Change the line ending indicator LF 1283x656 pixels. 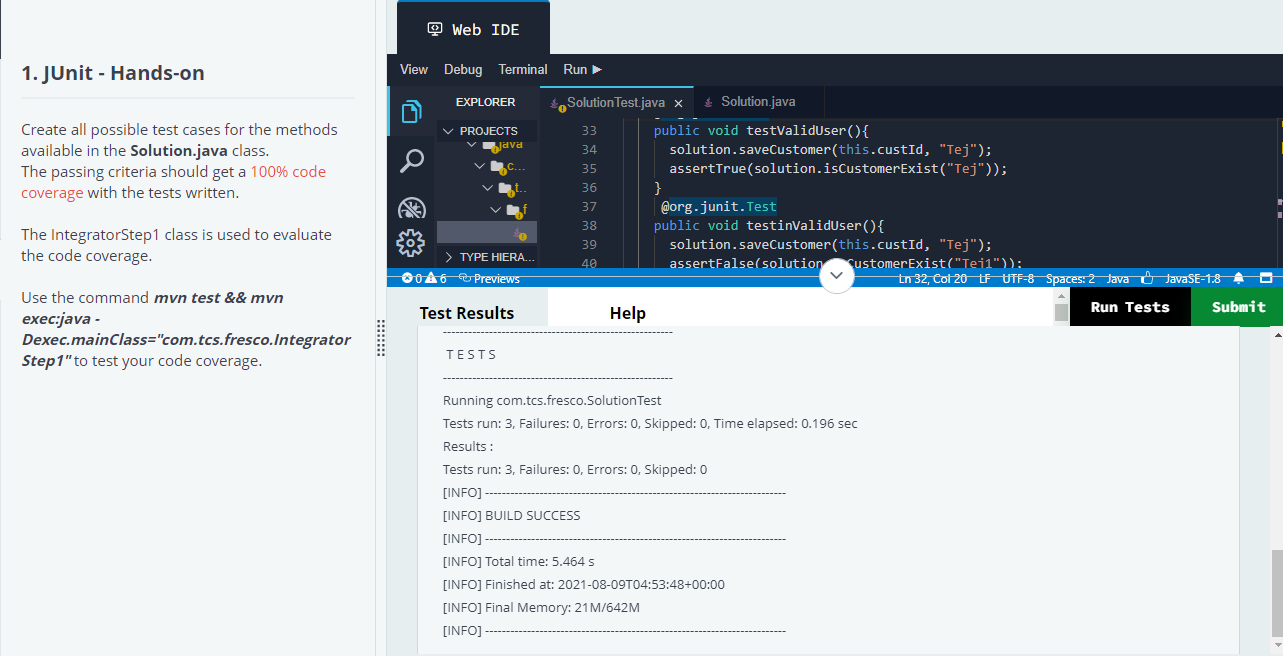[984, 278]
